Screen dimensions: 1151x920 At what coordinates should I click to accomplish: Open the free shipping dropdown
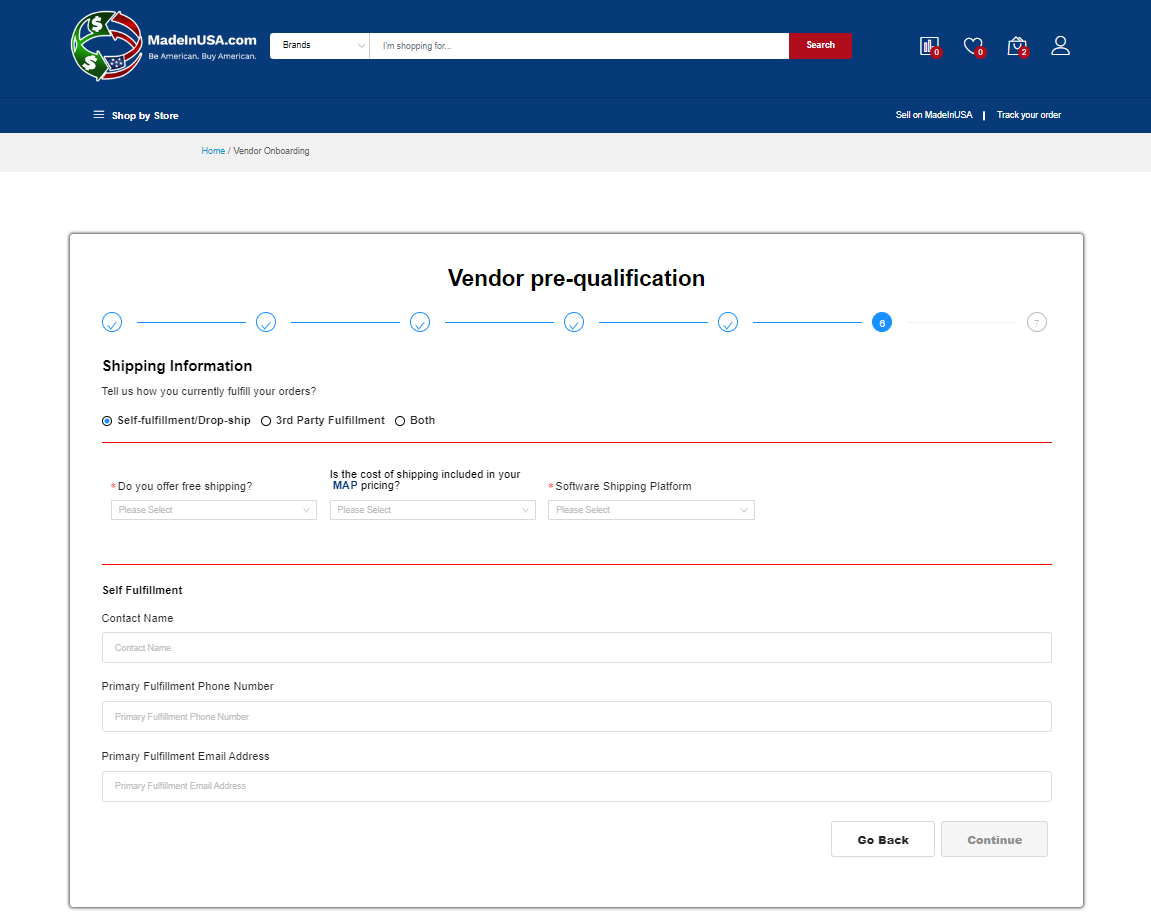coord(214,510)
